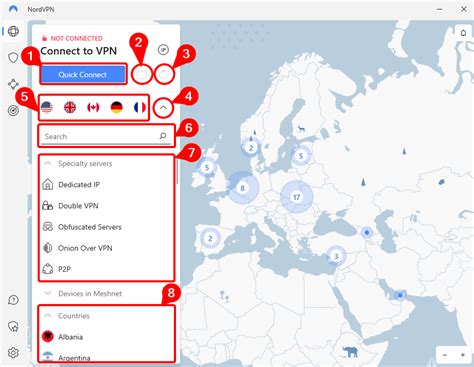Choose Argentina from the country list
This screenshot has height=367, width=474.
point(107,357)
